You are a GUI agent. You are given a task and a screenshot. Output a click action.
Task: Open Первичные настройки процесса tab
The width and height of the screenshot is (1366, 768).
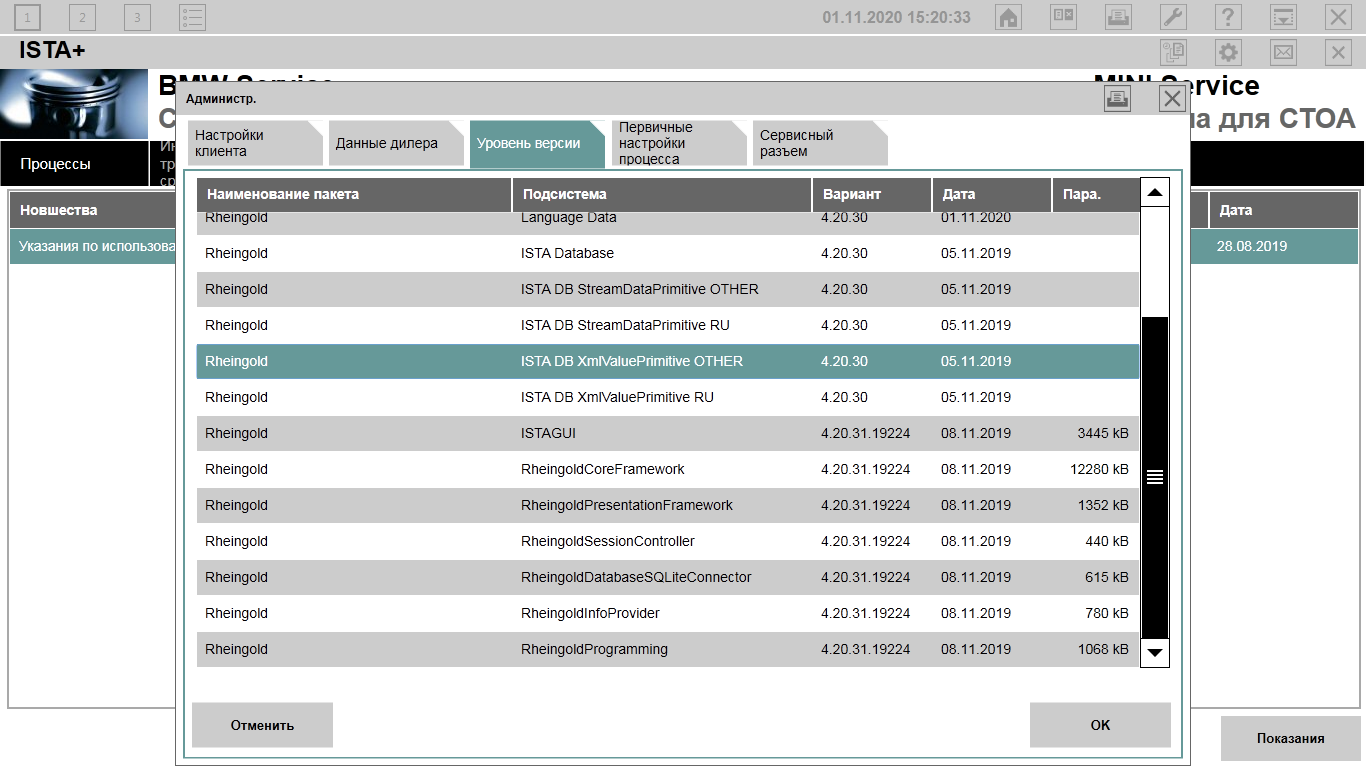pos(678,143)
